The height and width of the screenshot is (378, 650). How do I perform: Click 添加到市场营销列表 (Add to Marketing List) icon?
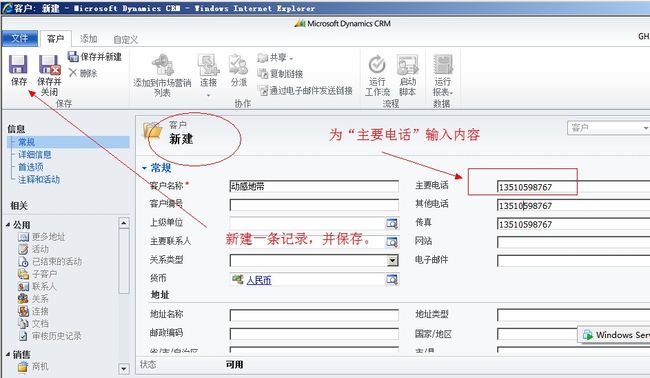coord(162,65)
